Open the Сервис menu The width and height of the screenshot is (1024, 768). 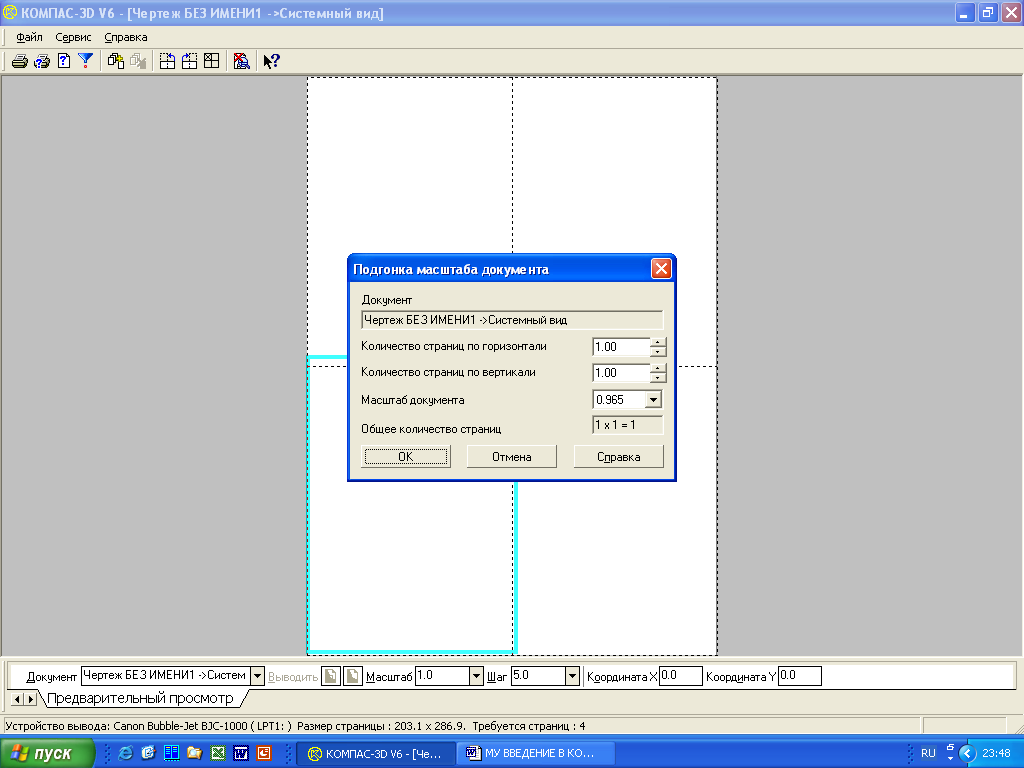tap(73, 37)
